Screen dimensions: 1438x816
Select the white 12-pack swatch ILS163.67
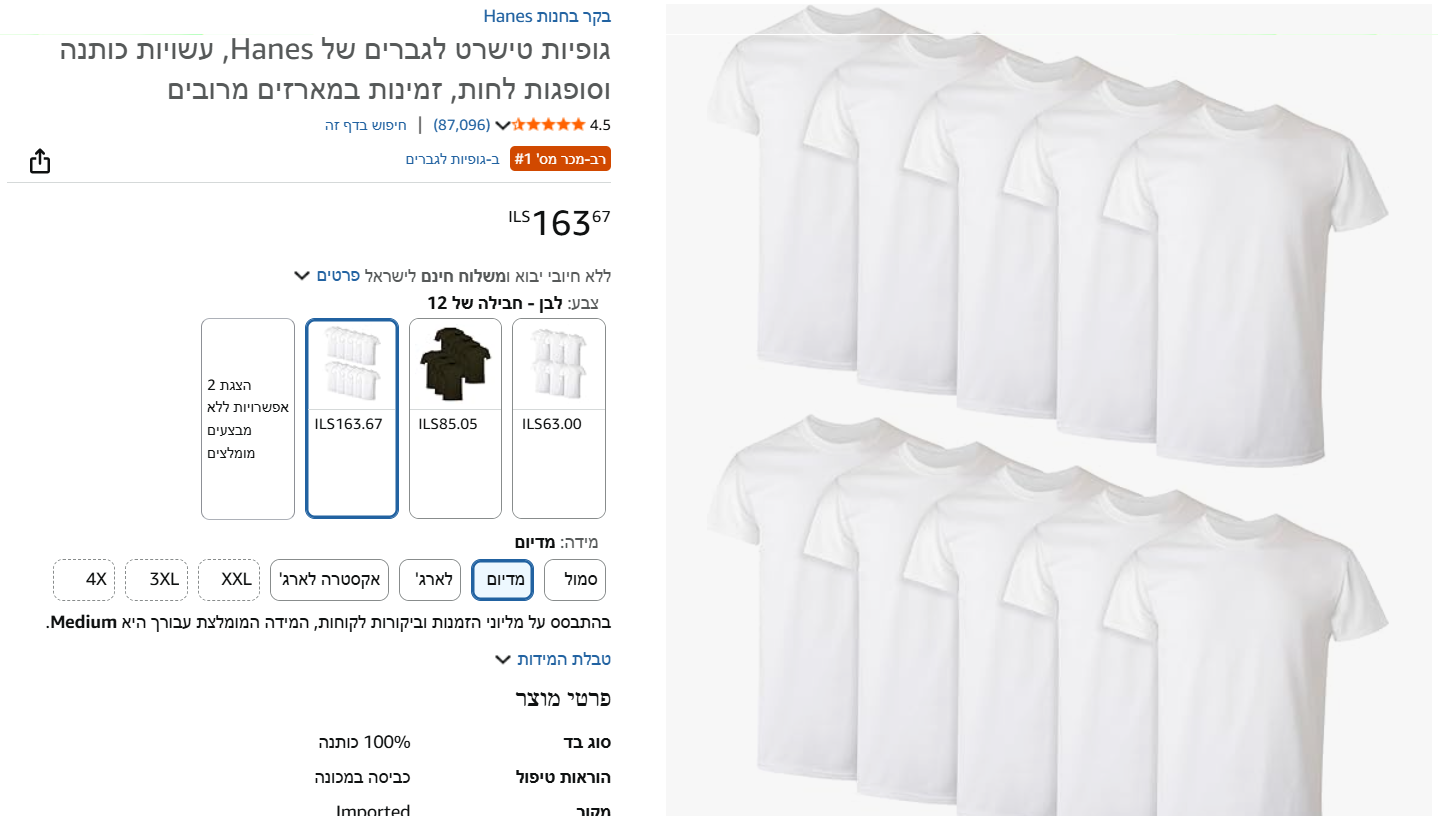pyautogui.click(x=352, y=418)
